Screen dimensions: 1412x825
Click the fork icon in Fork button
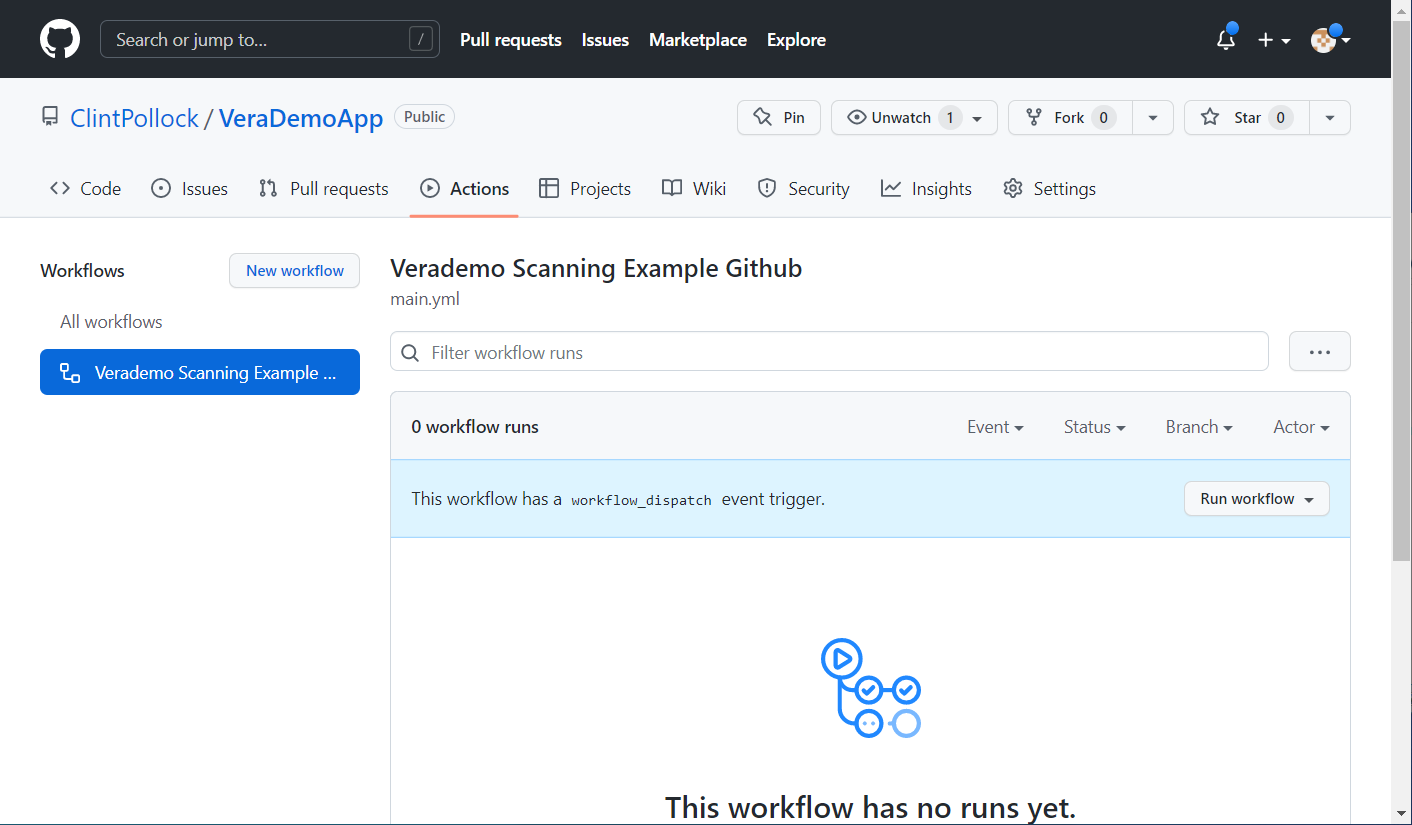[x=1034, y=117]
